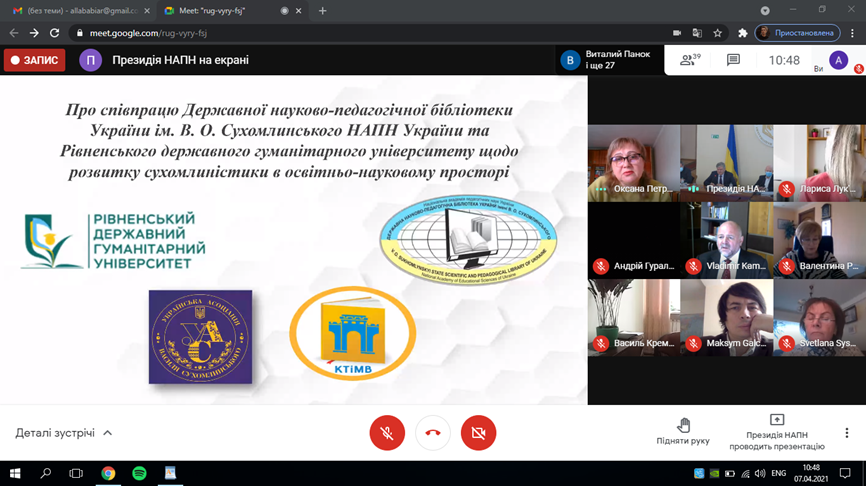
Task: Go back in browser history
Action: 14,33
